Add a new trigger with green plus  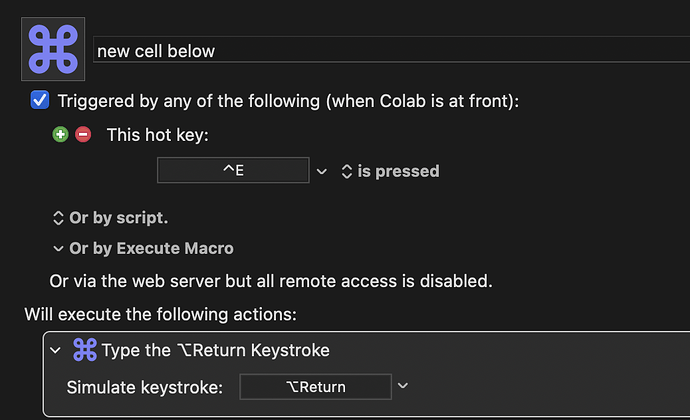(60, 134)
